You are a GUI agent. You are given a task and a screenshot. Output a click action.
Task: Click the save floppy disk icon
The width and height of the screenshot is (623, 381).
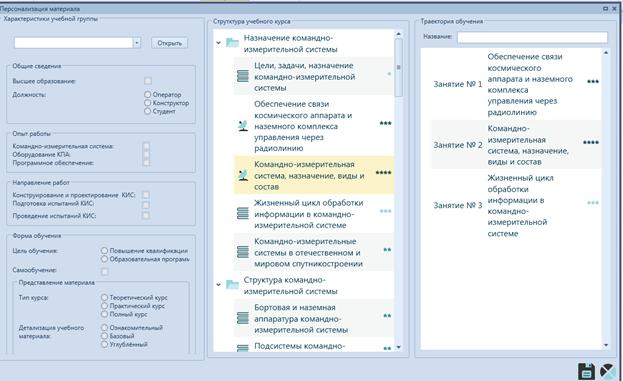pos(586,371)
